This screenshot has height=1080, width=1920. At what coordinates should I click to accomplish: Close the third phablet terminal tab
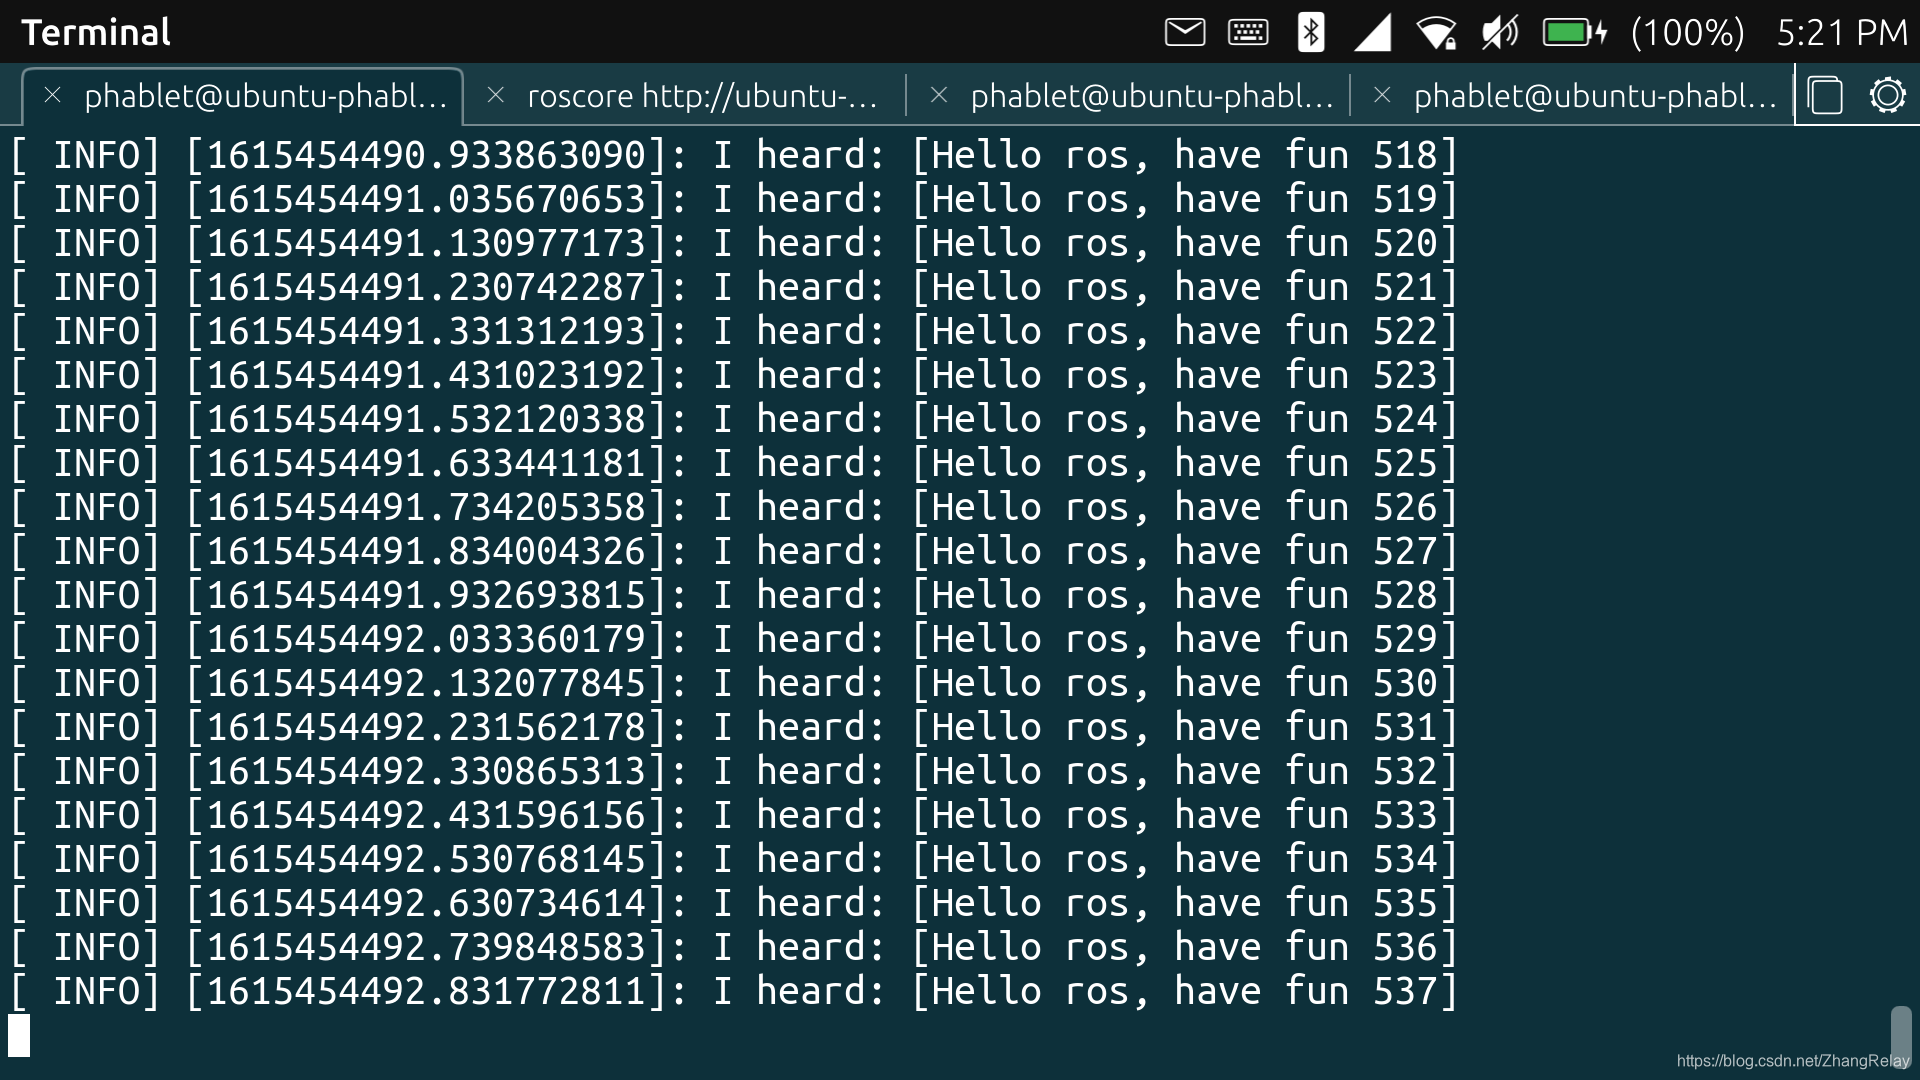pyautogui.click(x=938, y=95)
